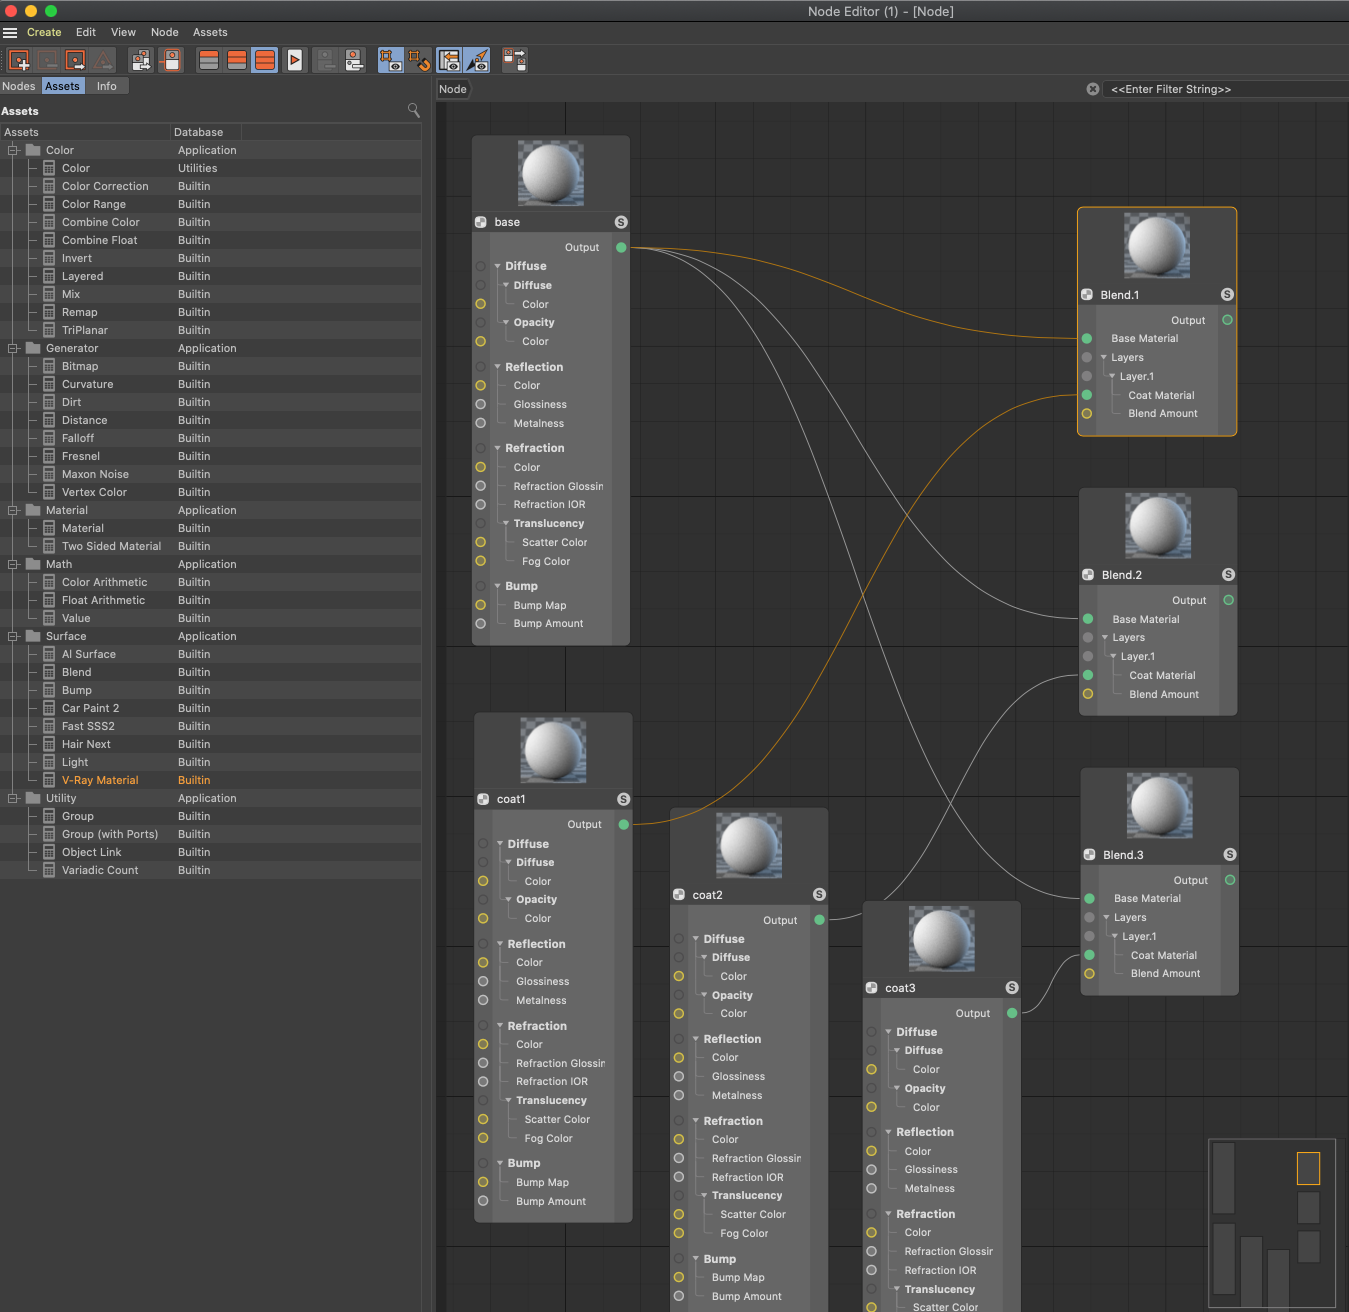Click the play preview toolbar icon
Image resolution: width=1349 pixels, height=1312 pixels.
294,60
